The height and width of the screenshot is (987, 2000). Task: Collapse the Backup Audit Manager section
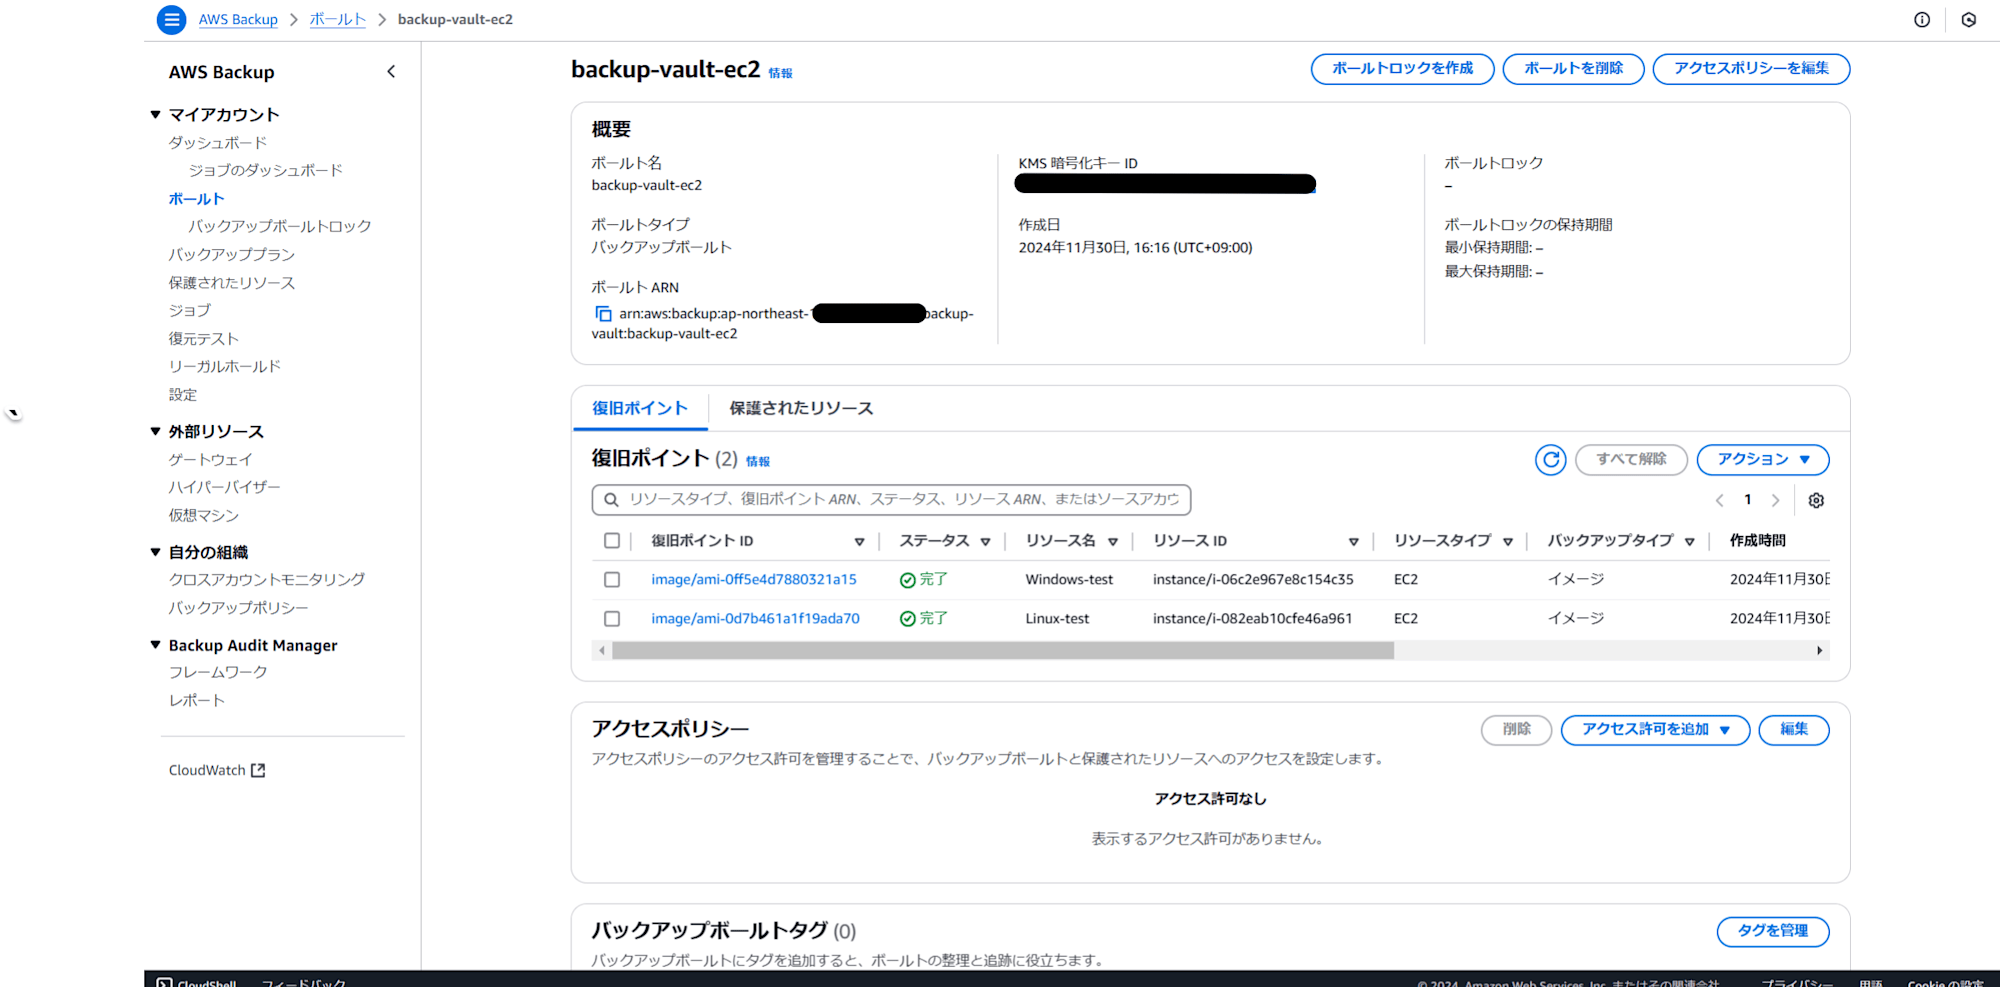coord(155,645)
